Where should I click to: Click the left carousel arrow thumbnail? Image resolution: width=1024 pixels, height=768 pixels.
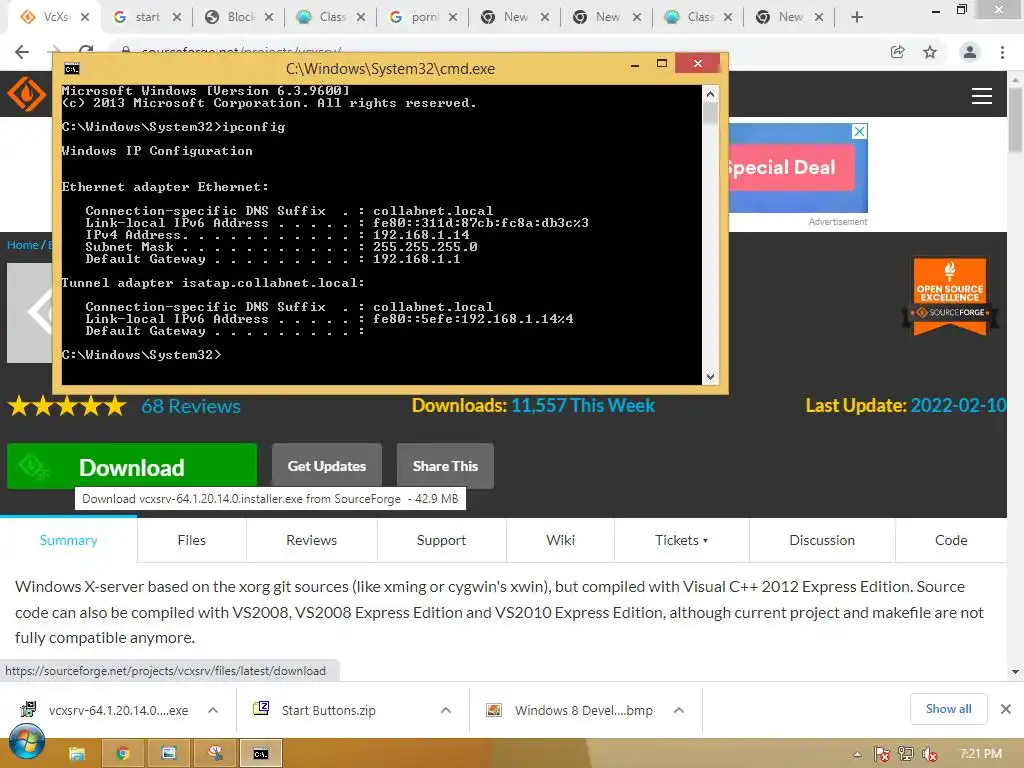click(30, 313)
